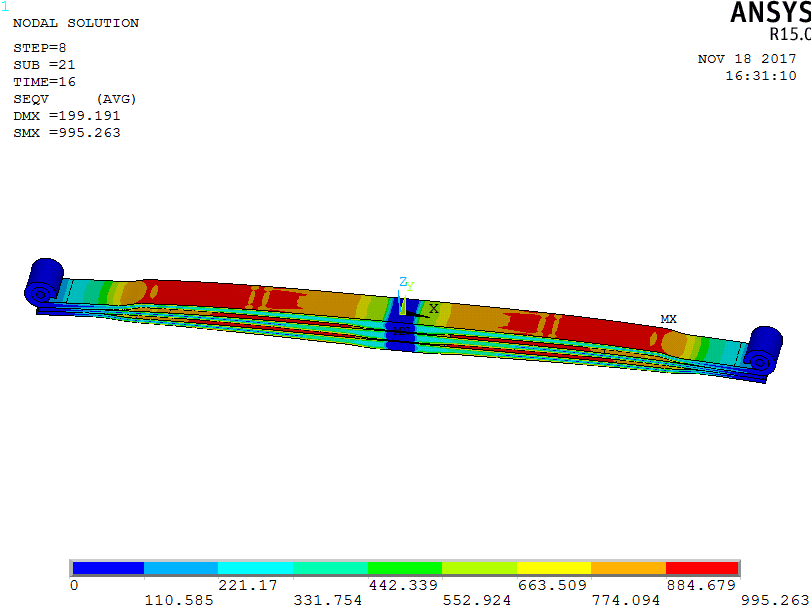Click the SEQV (AVG) label
The height and width of the screenshot is (609, 811).
[75, 99]
